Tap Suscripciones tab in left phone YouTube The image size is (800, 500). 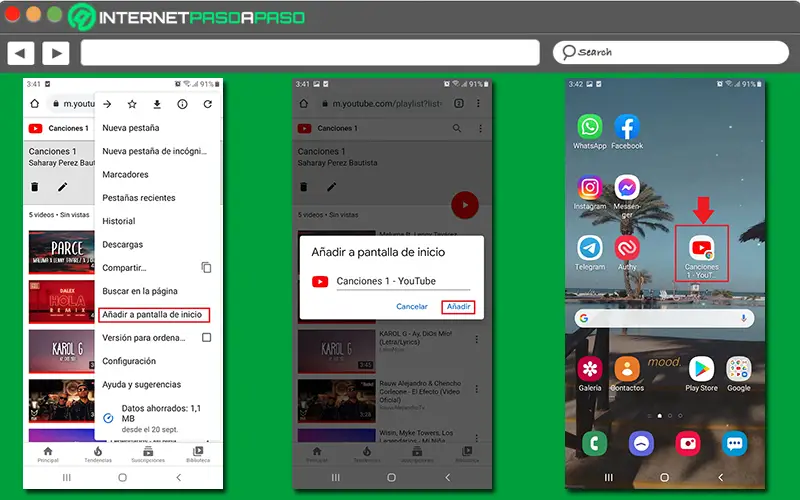(148, 454)
